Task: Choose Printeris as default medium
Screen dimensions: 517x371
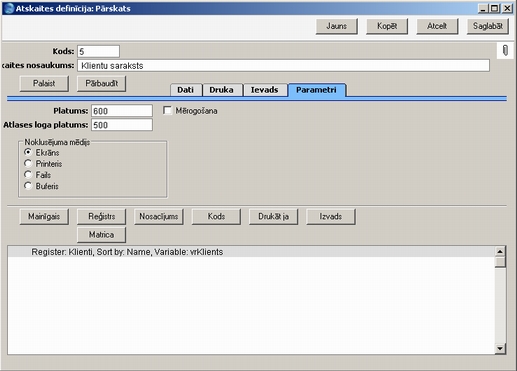Action: (28, 163)
